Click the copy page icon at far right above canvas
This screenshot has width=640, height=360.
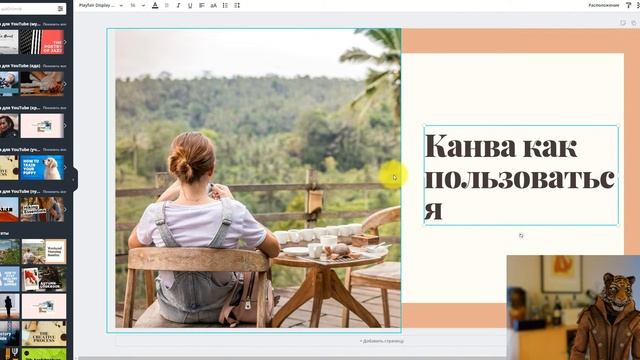[x=634, y=23]
